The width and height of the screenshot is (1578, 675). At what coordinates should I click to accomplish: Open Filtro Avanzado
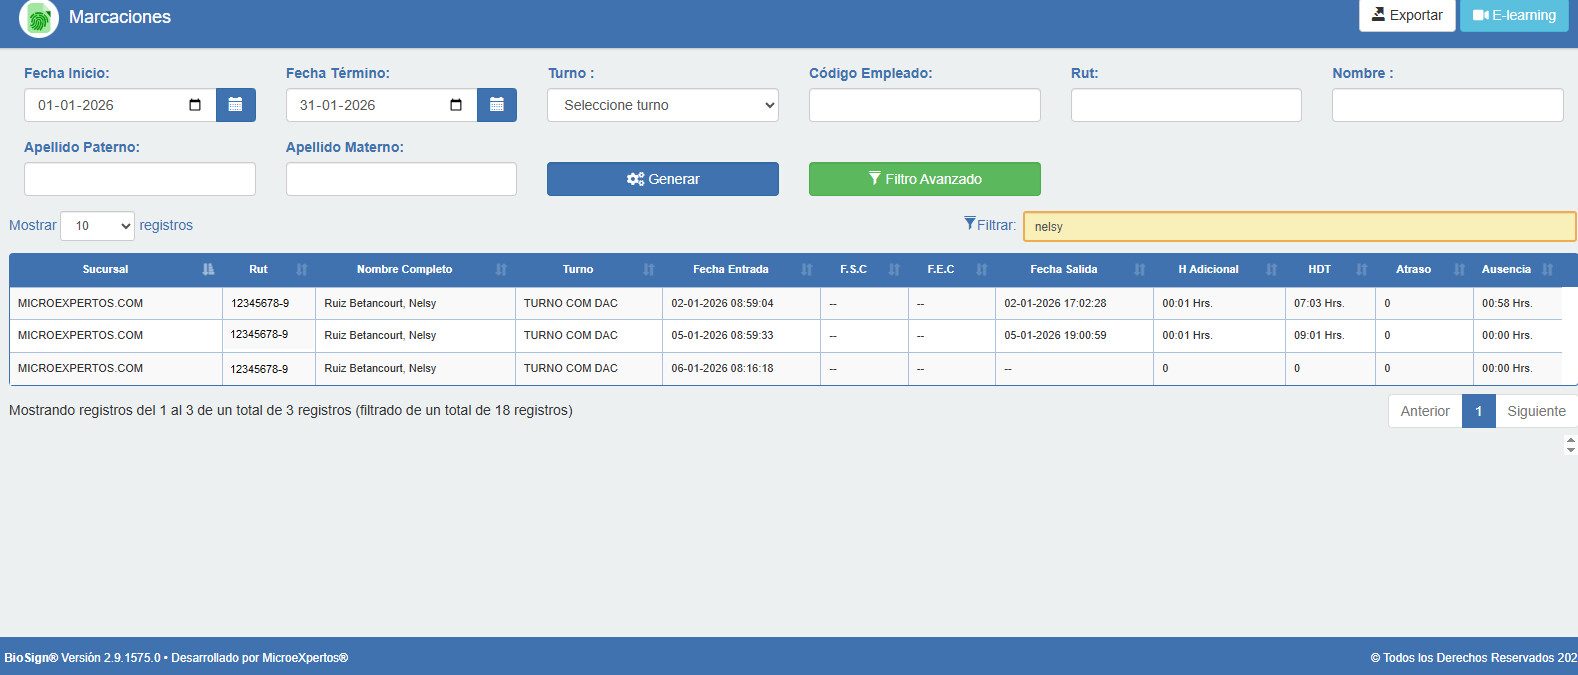[925, 179]
